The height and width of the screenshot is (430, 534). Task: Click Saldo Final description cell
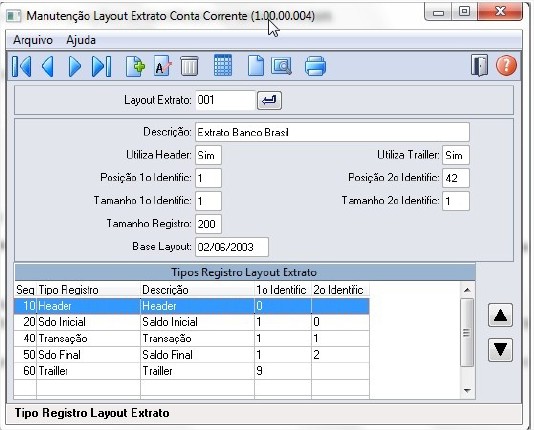click(197, 355)
